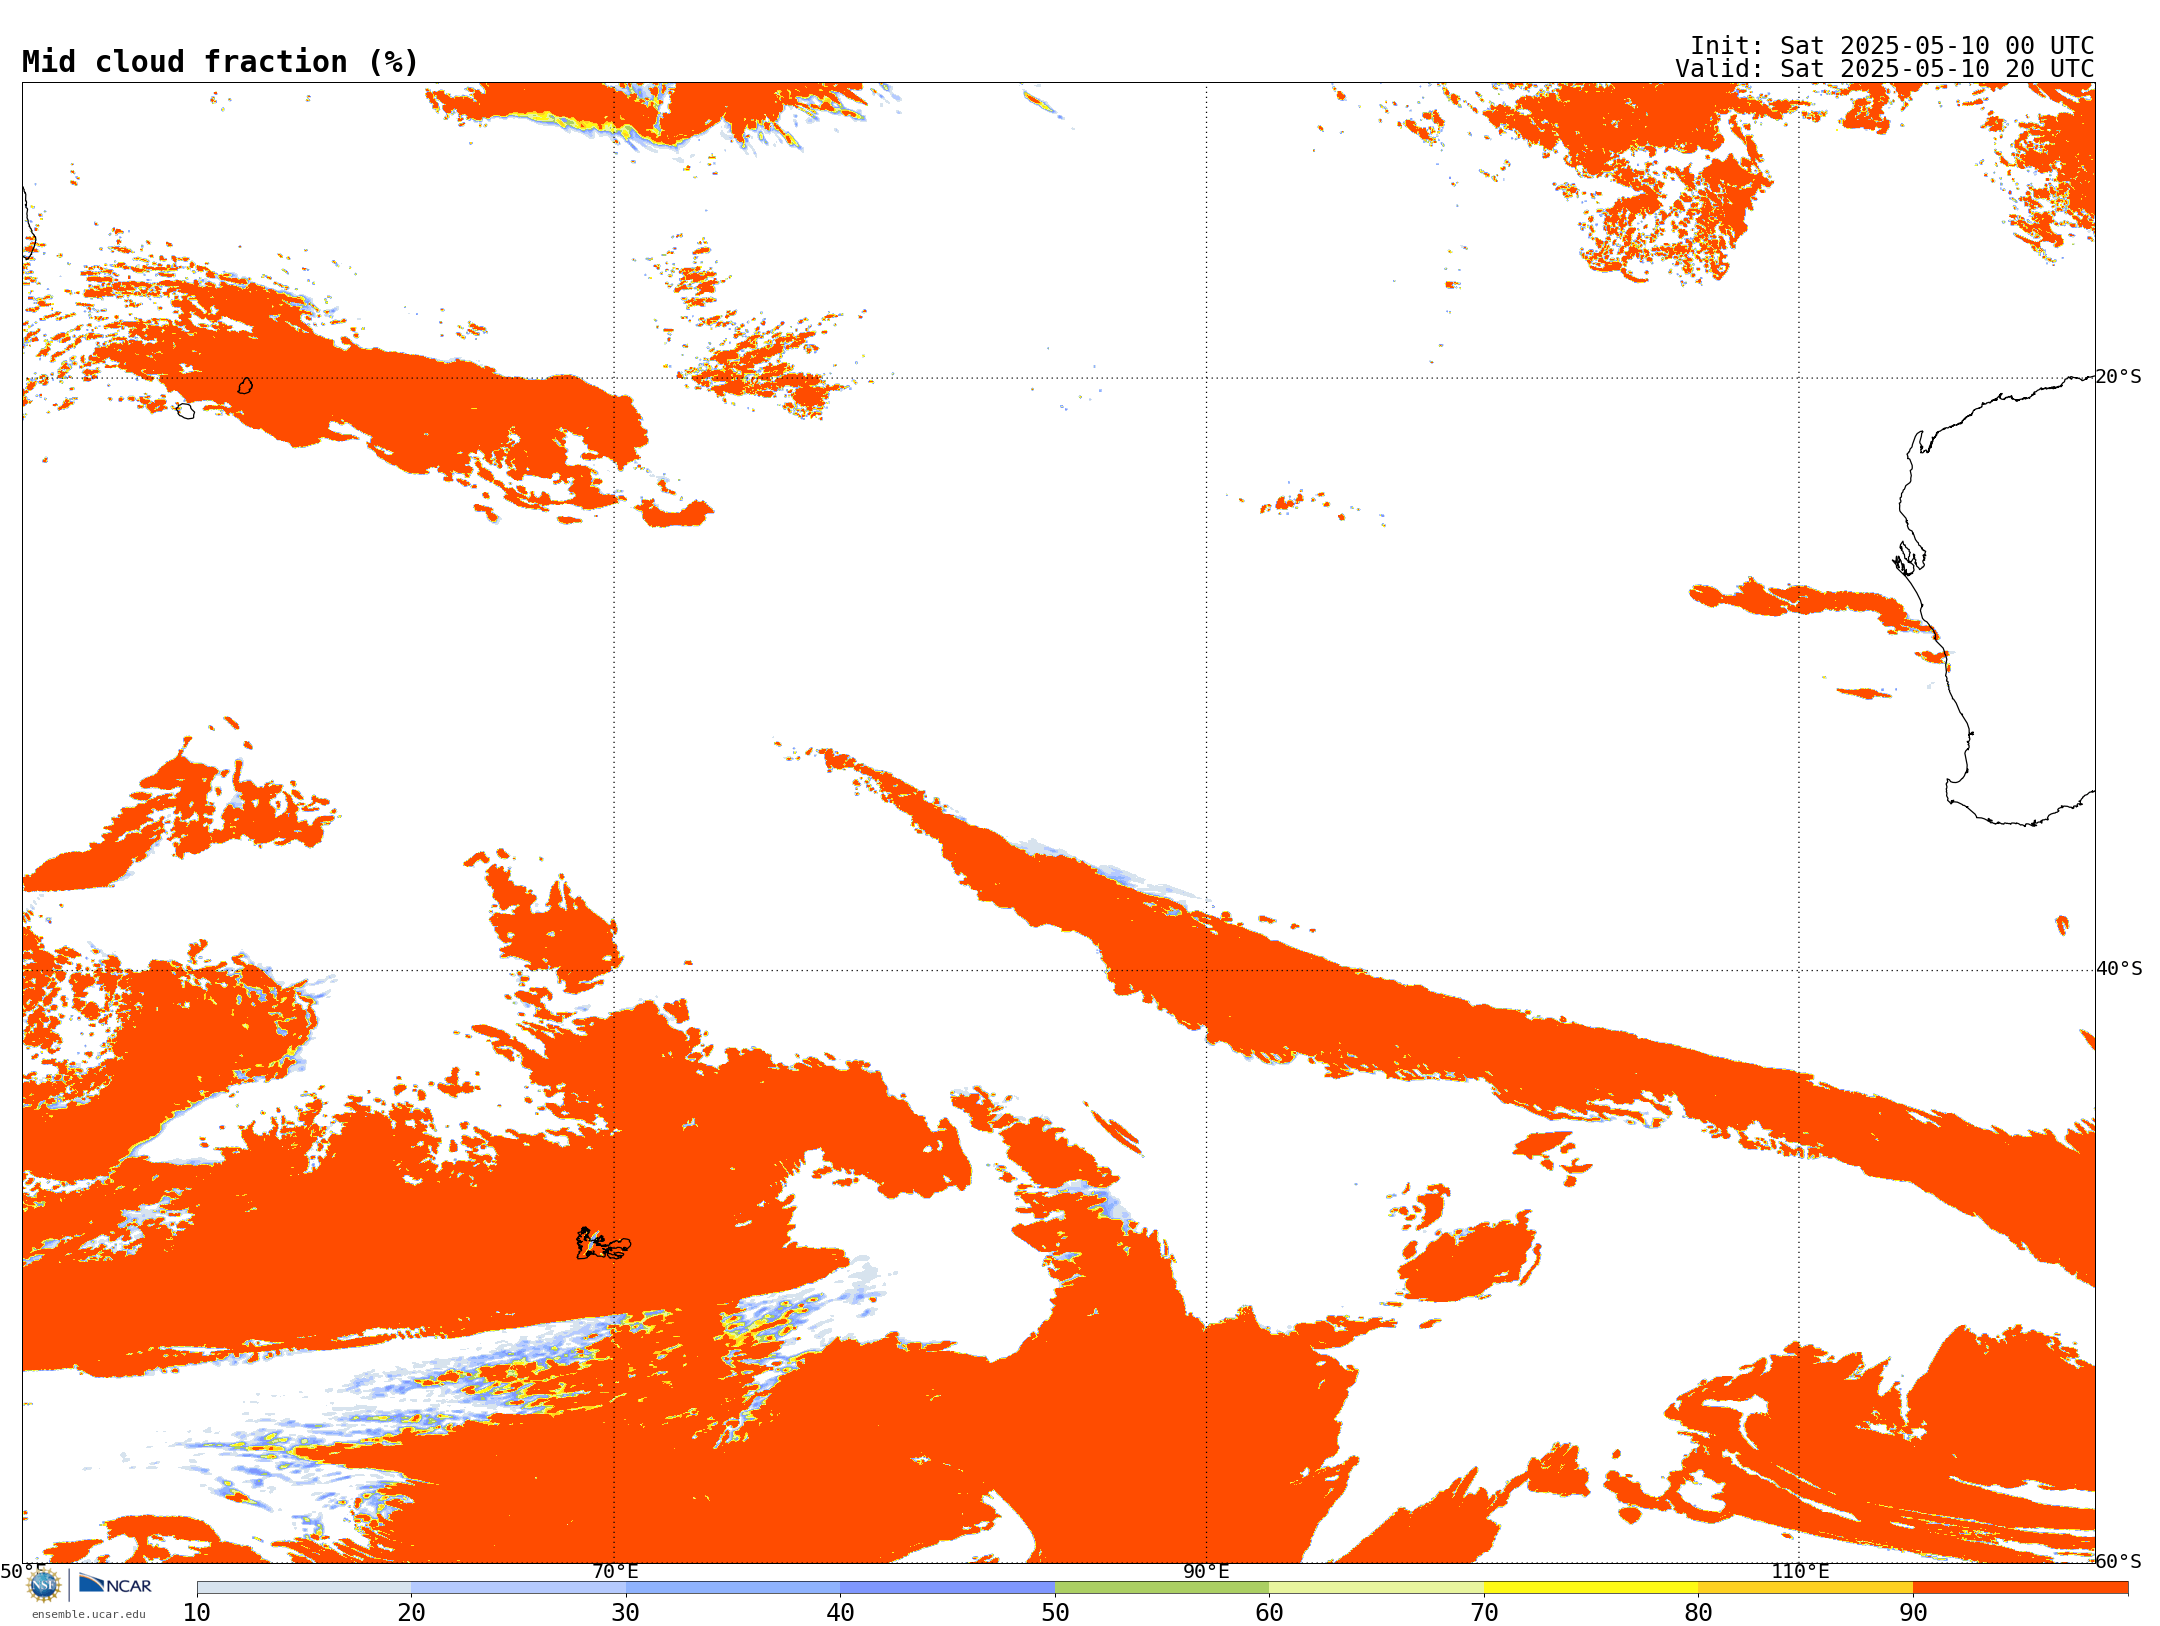
Task: Pick the pale yellow 60-70 colorbar segment
Action: [1376, 1588]
